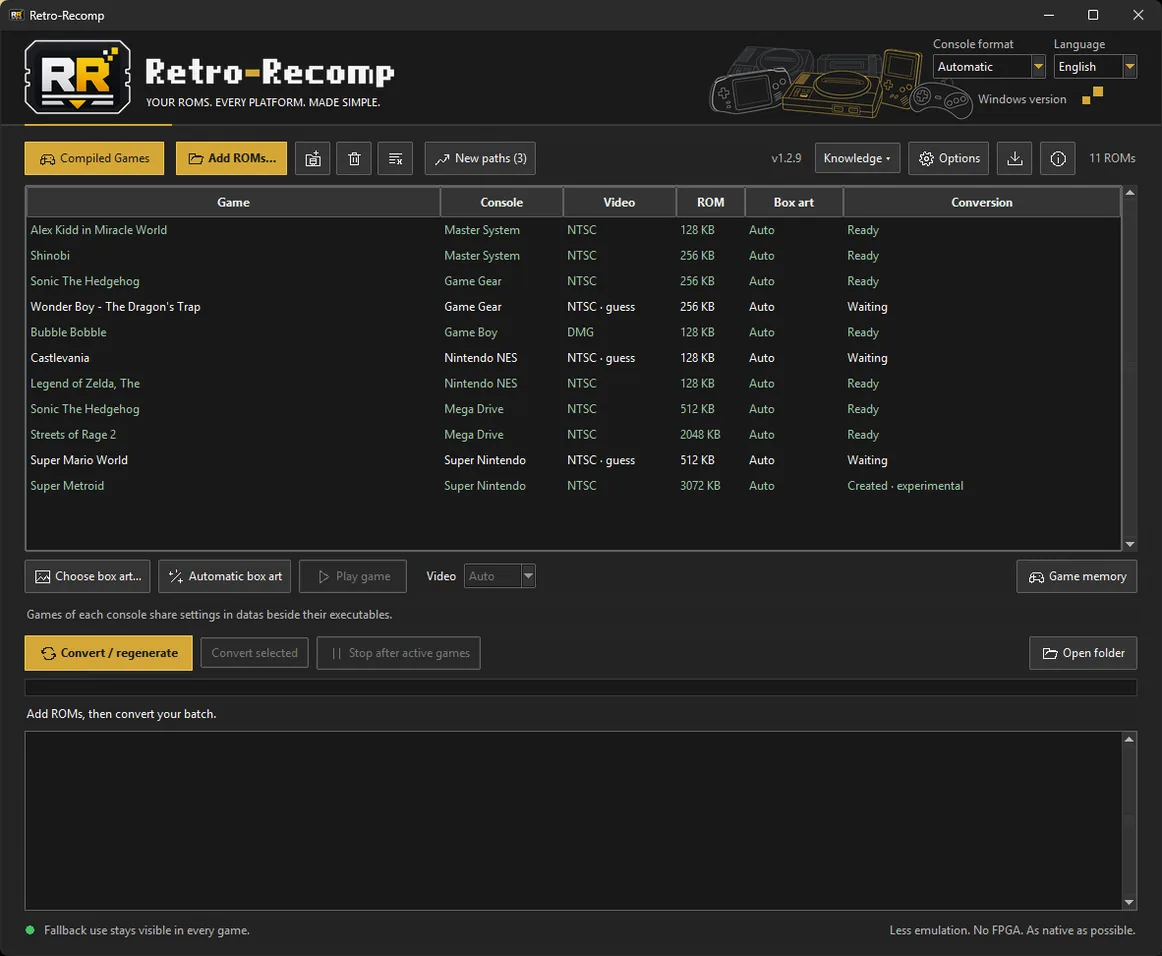
Task: Select the Bubble Bobble game row
Action: (x=573, y=332)
